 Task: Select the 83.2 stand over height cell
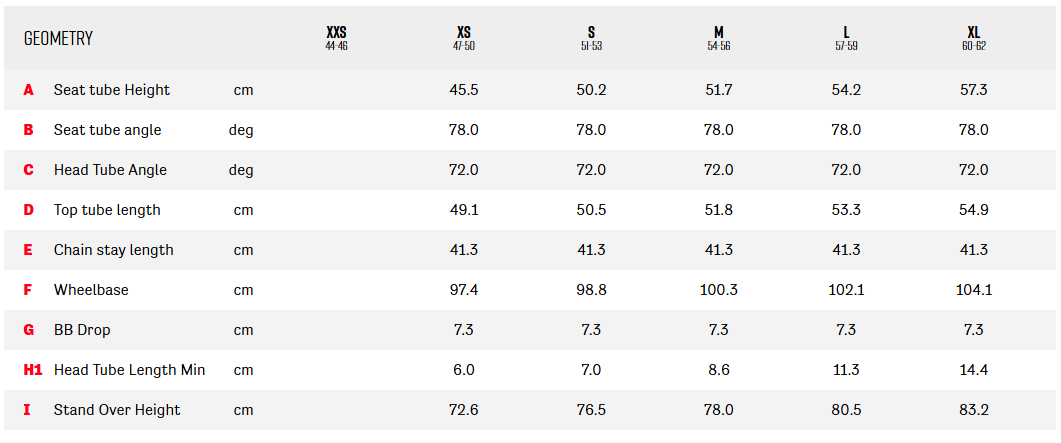coord(973,410)
